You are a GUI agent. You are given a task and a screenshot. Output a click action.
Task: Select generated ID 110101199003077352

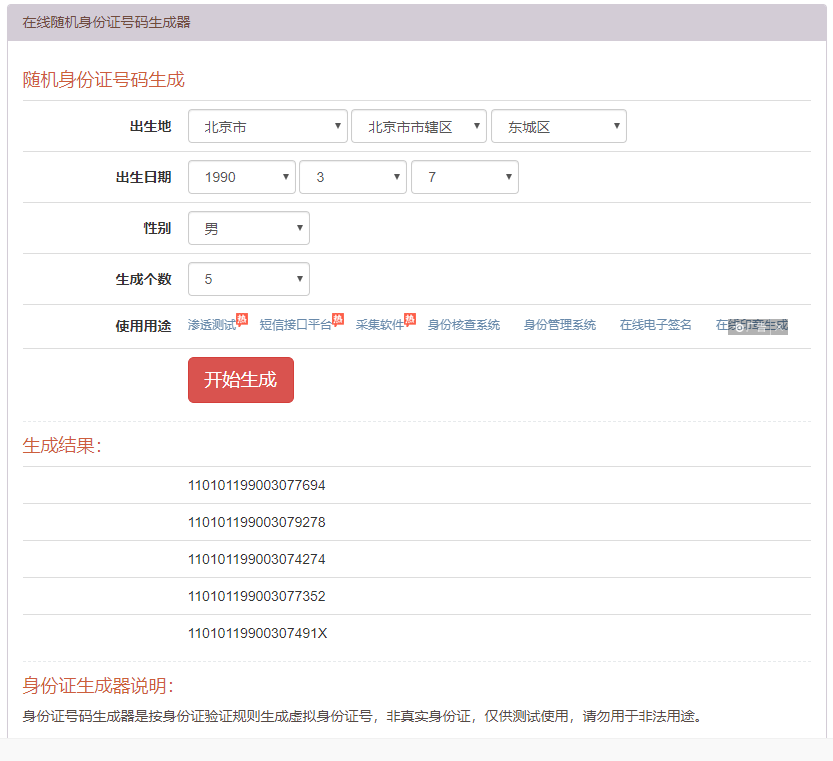257,596
